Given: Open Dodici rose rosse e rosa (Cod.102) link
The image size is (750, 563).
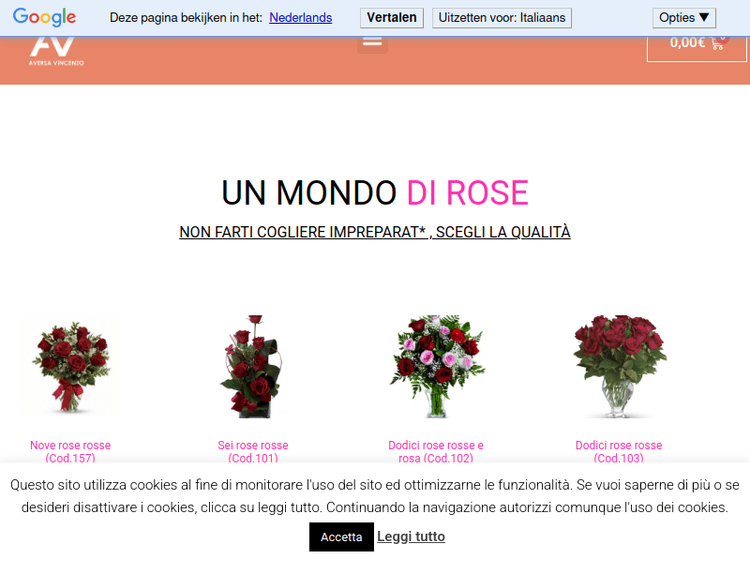Looking at the screenshot, I should tap(436, 452).
